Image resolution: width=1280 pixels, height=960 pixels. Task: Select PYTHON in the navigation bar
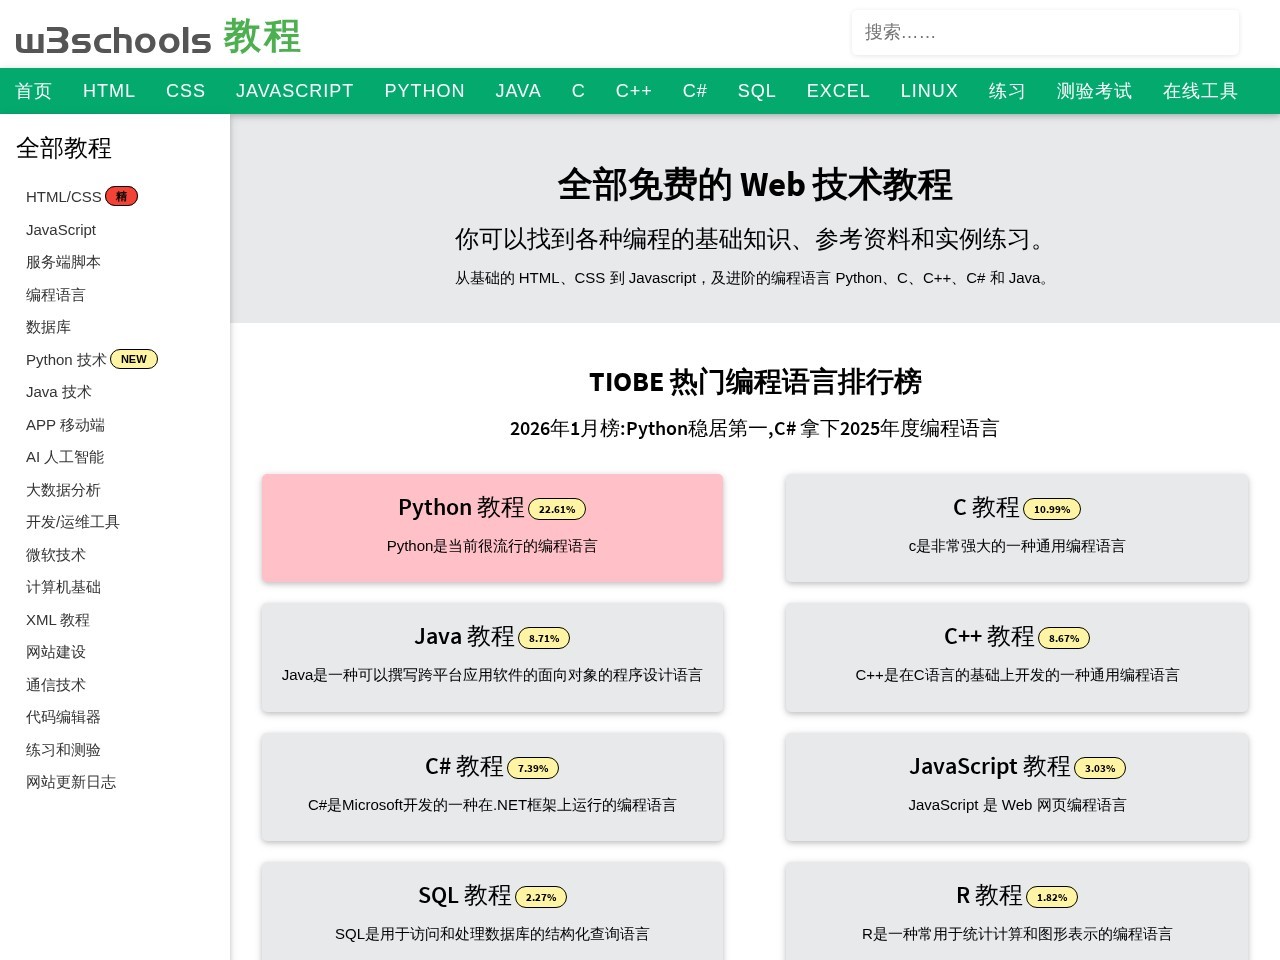[424, 91]
